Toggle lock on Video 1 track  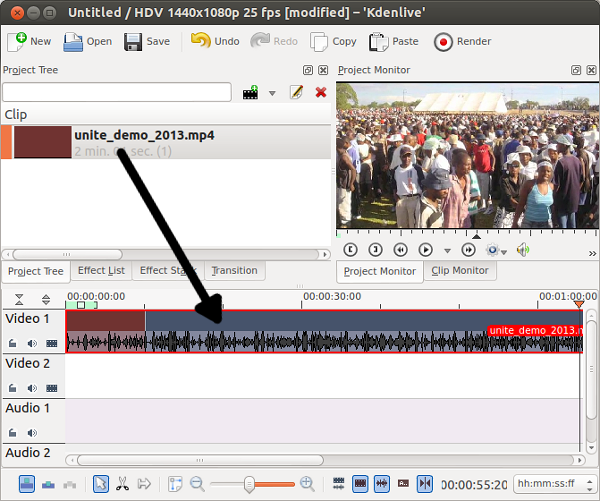13,343
